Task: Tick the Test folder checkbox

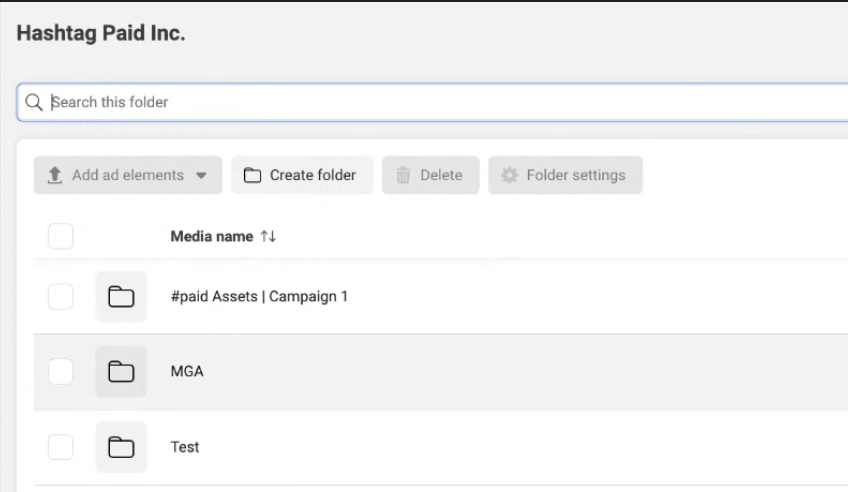Action: tap(61, 447)
